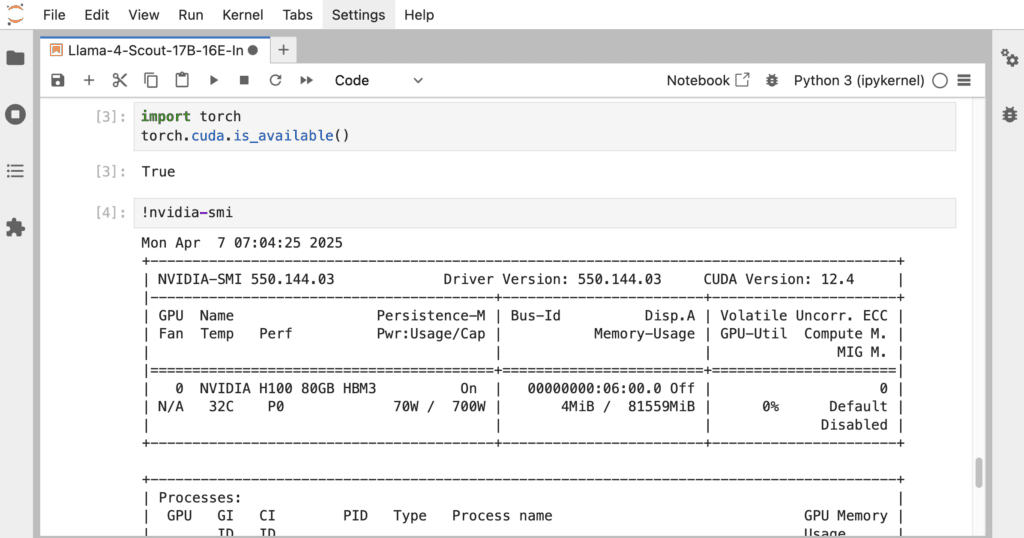Image resolution: width=1024 pixels, height=538 pixels.
Task: Cut the selected cell
Action: pyautogui.click(x=120, y=80)
